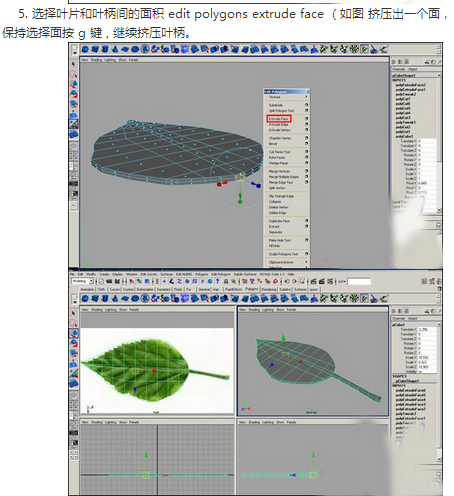
Task: Choose Merge Vertices menu item
Action: pyautogui.click(x=279, y=171)
